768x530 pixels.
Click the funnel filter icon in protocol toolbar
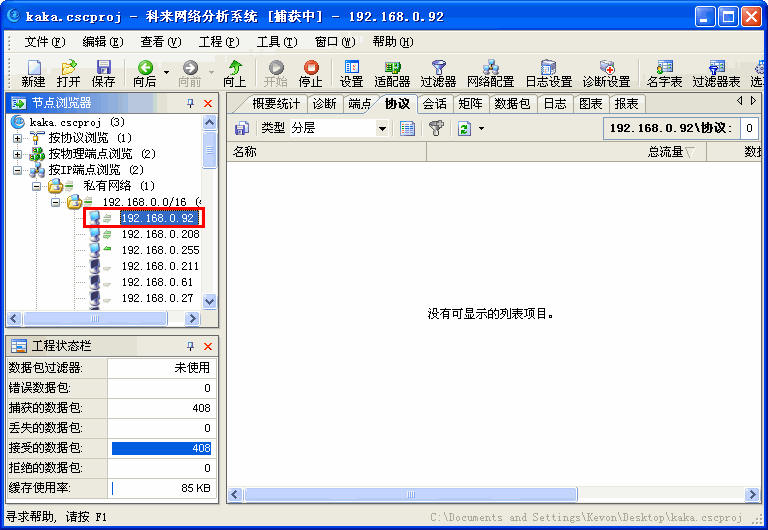click(436, 128)
